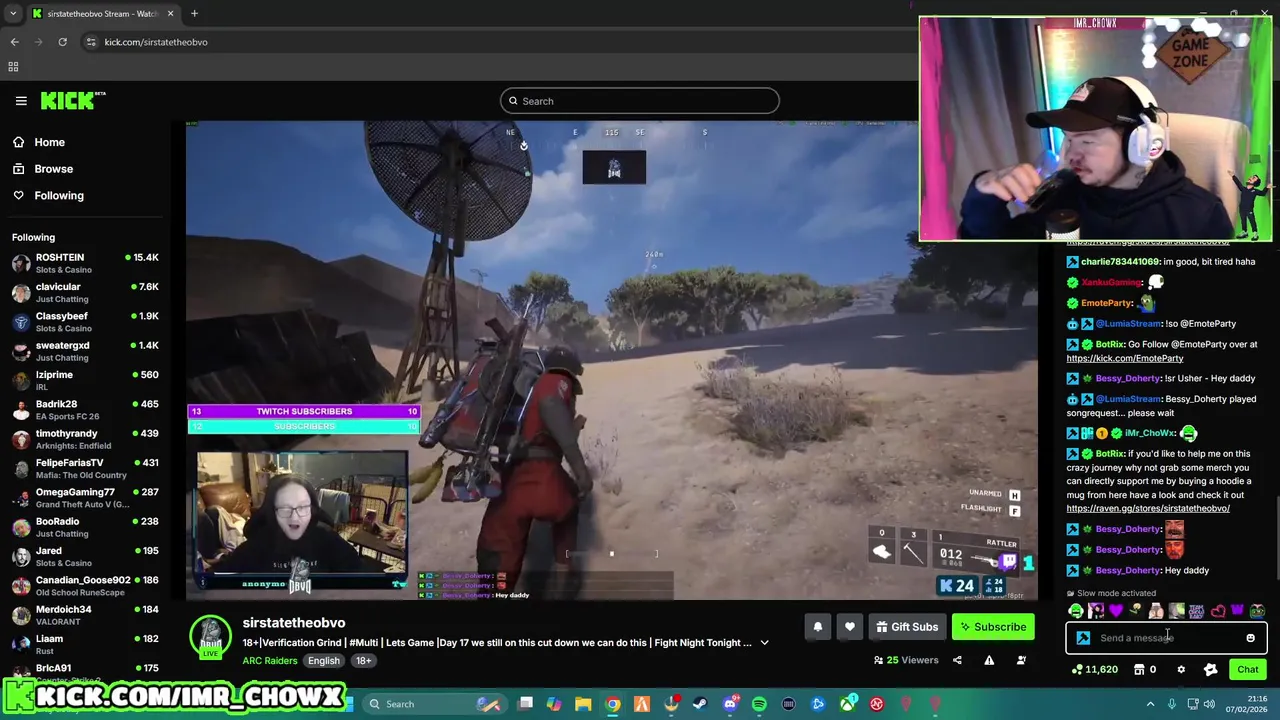Viewport: 1280px width, 720px height.
Task: Open ROSHTEIN channel in Following list
Action: click(x=86, y=263)
